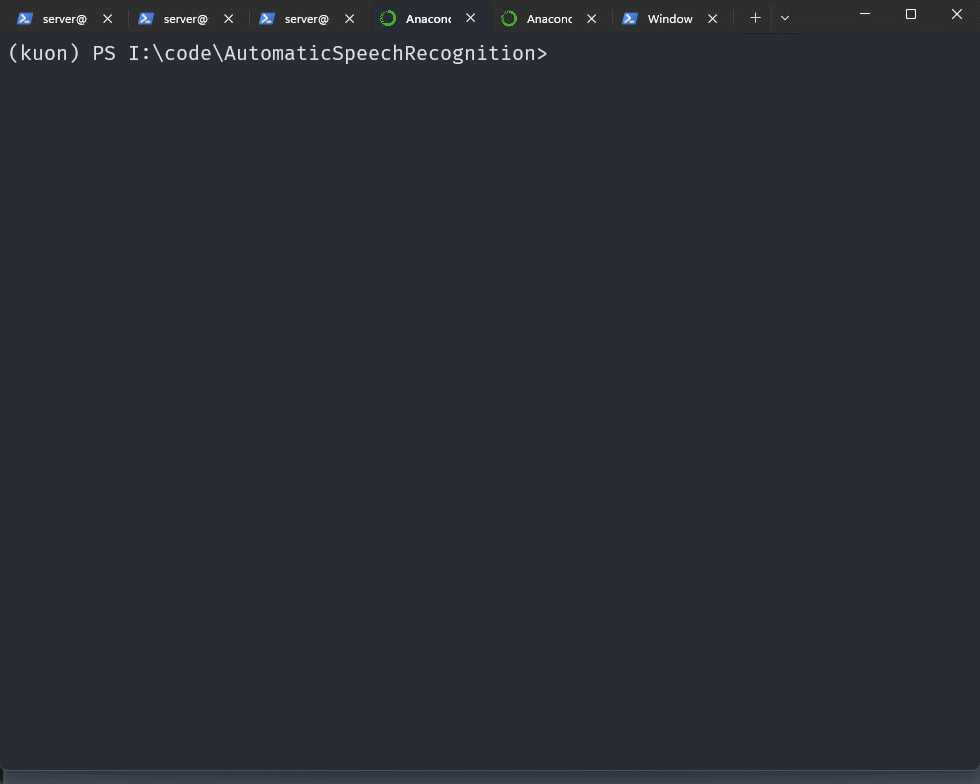Switch to the second Anaconda tab
Image resolution: width=980 pixels, height=784 pixels.
pyautogui.click(x=549, y=19)
